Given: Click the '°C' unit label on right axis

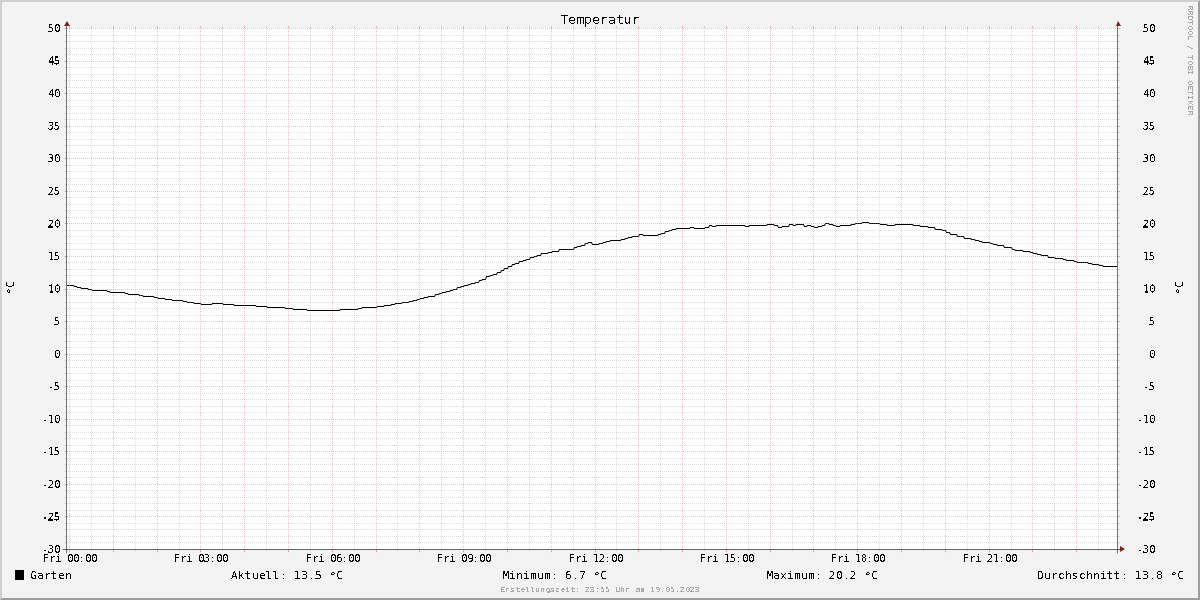Looking at the screenshot, I should (1179, 288).
